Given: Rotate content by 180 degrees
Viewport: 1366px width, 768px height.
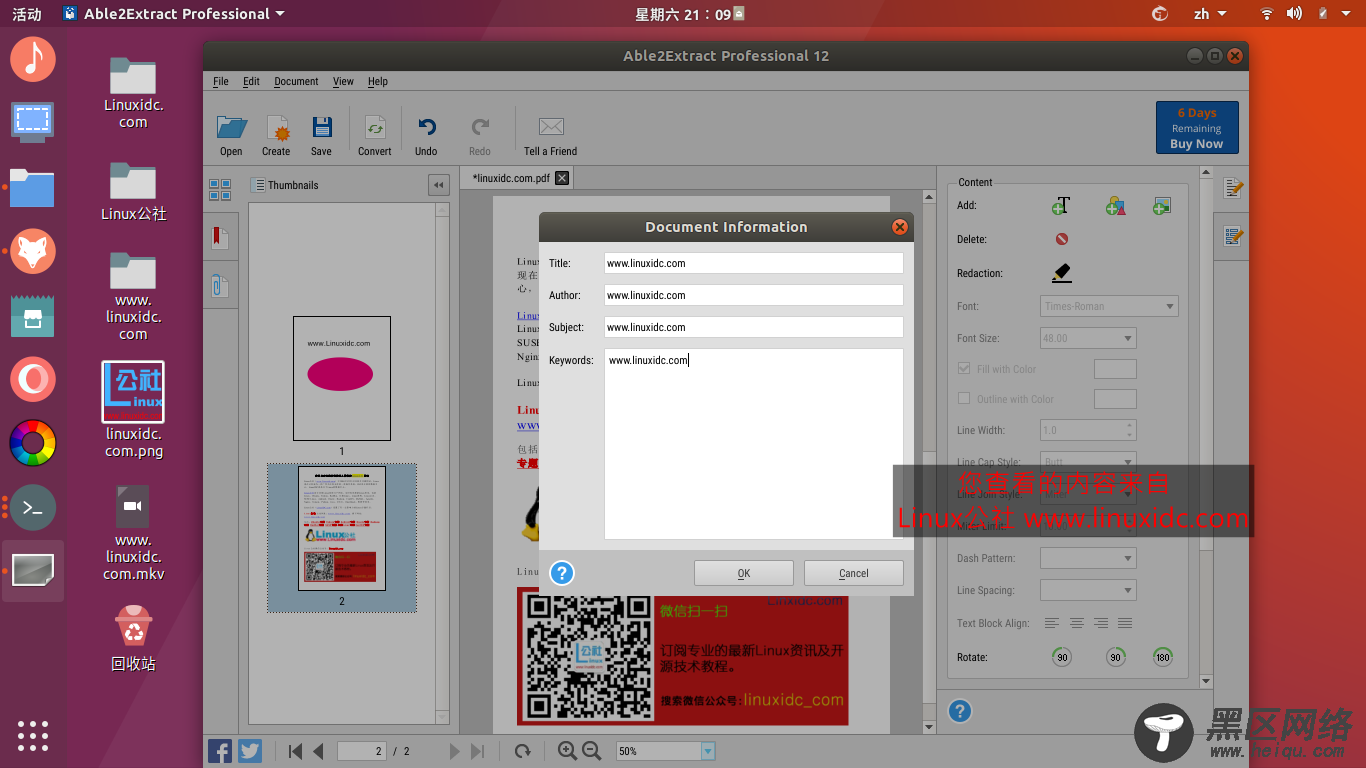Looking at the screenshot, I should click(x=1162, y=657).
